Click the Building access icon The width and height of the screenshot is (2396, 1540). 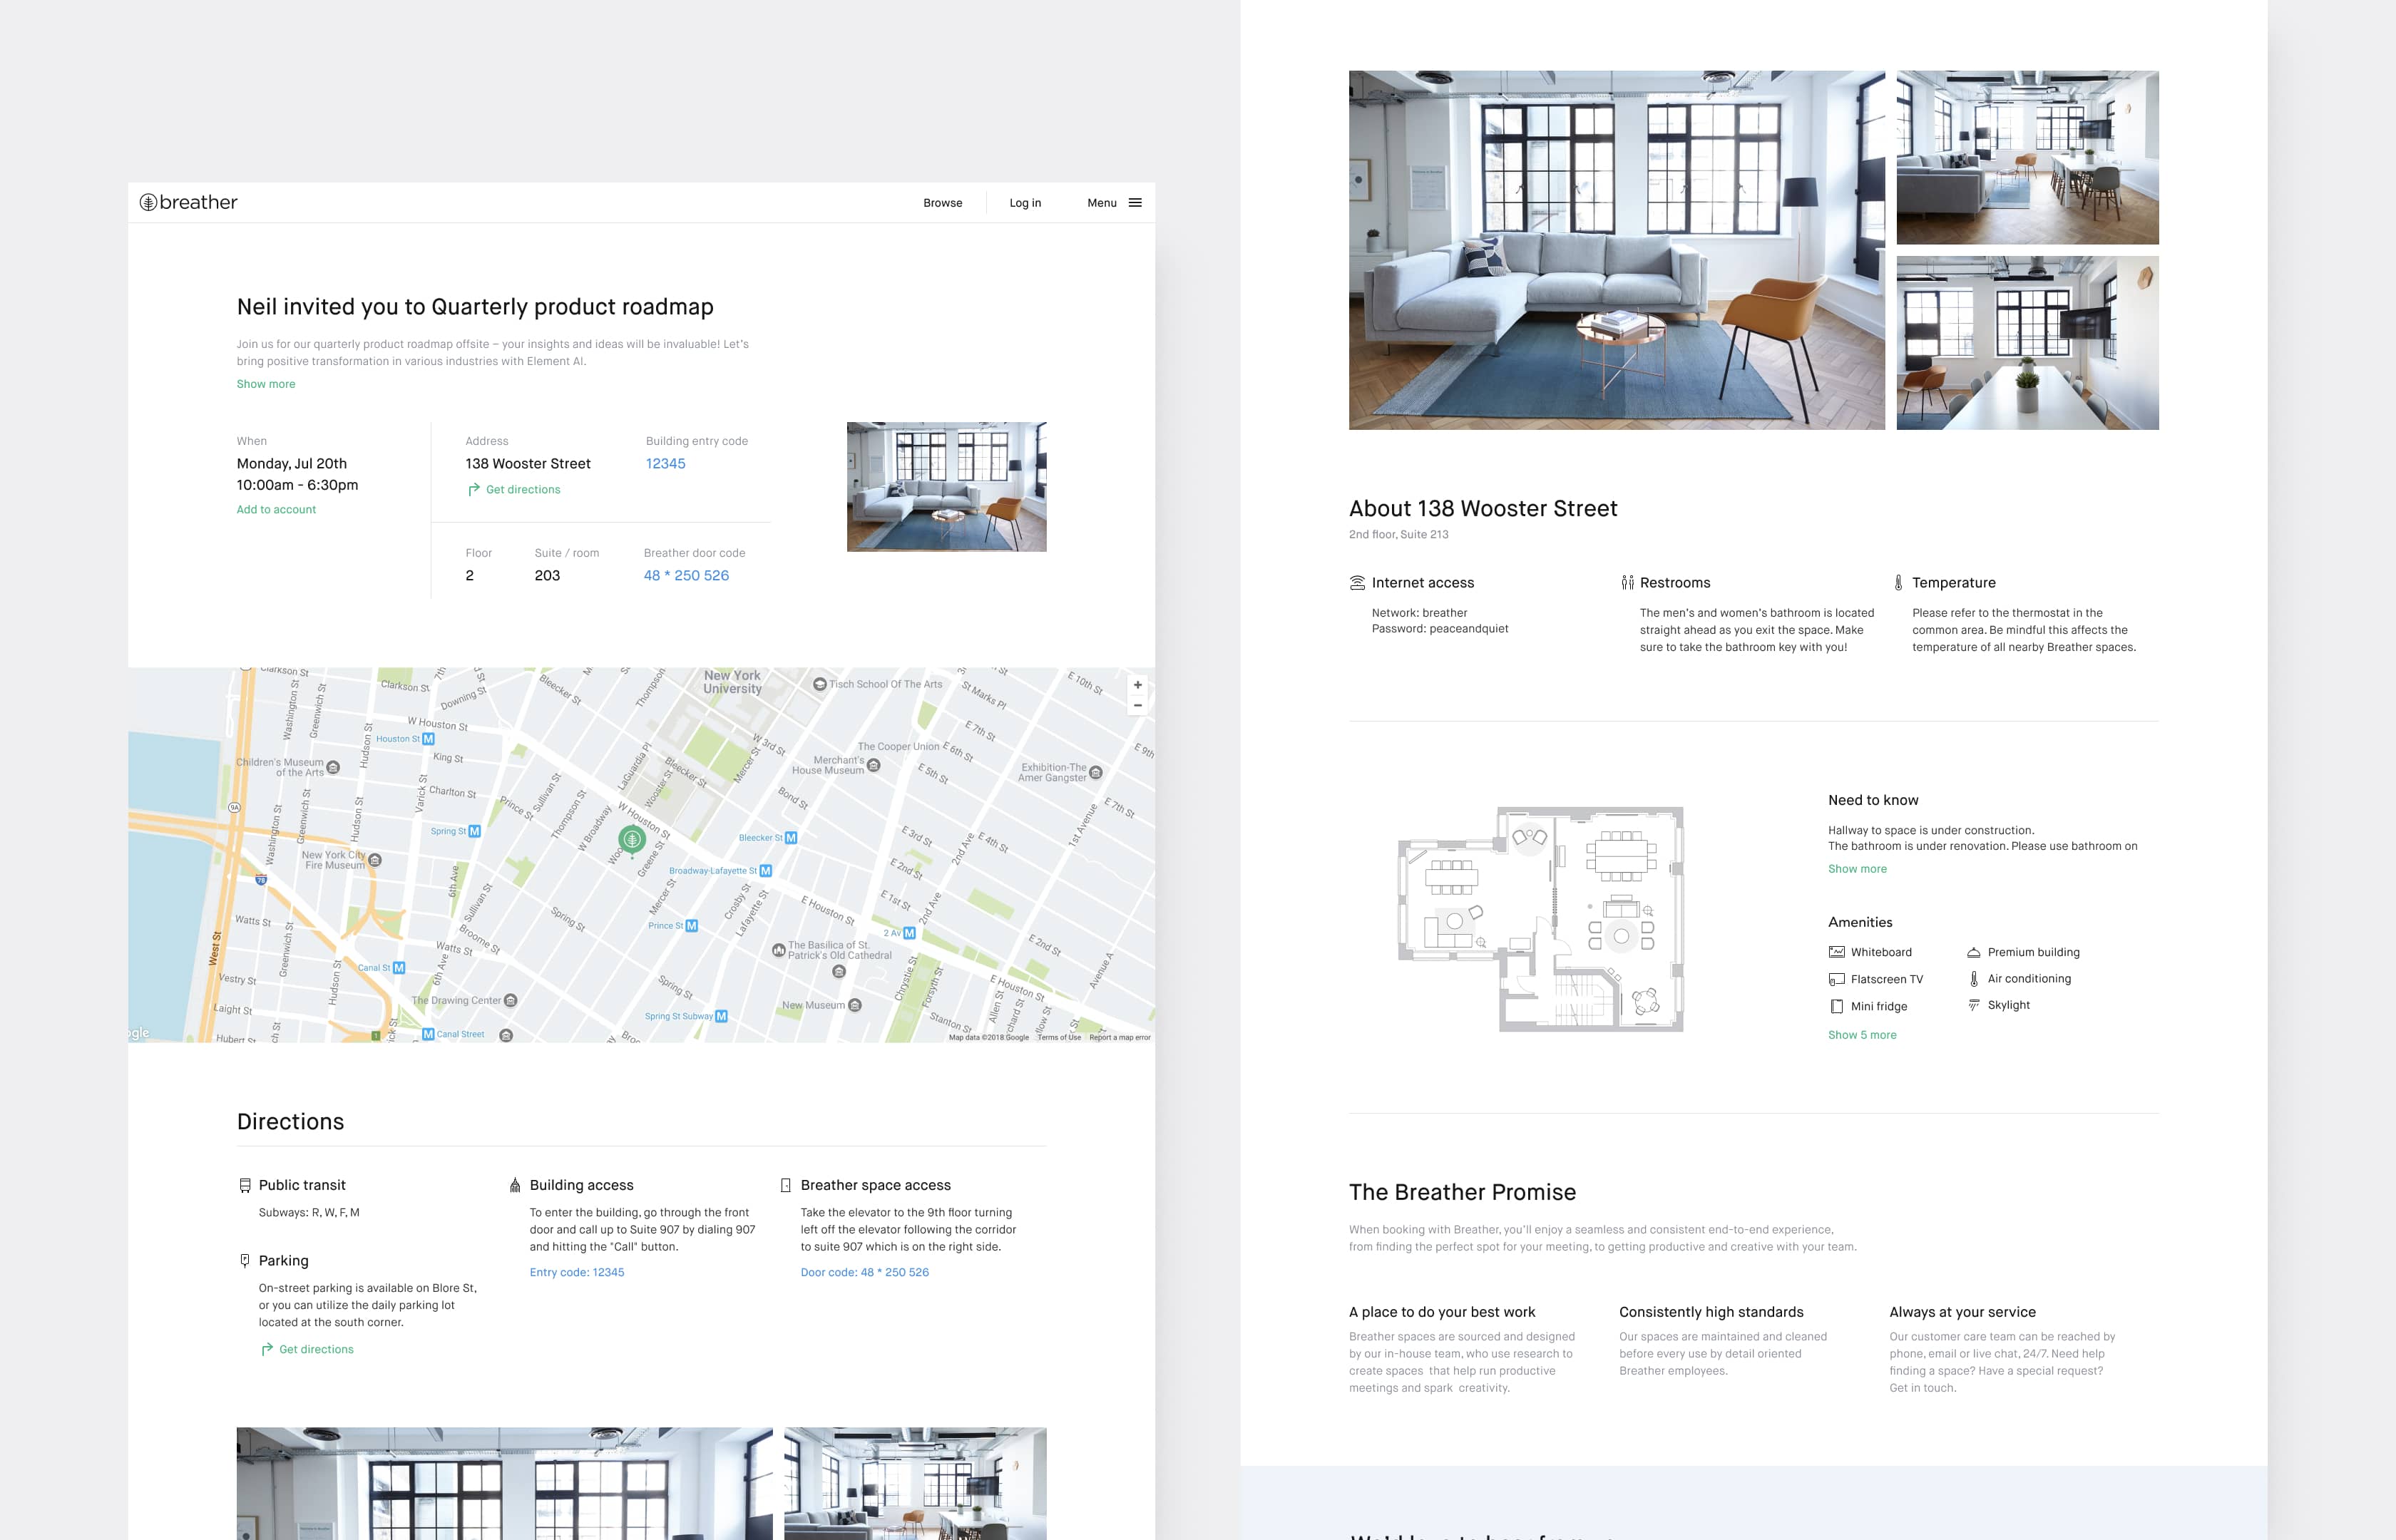tap(515, 1185)
